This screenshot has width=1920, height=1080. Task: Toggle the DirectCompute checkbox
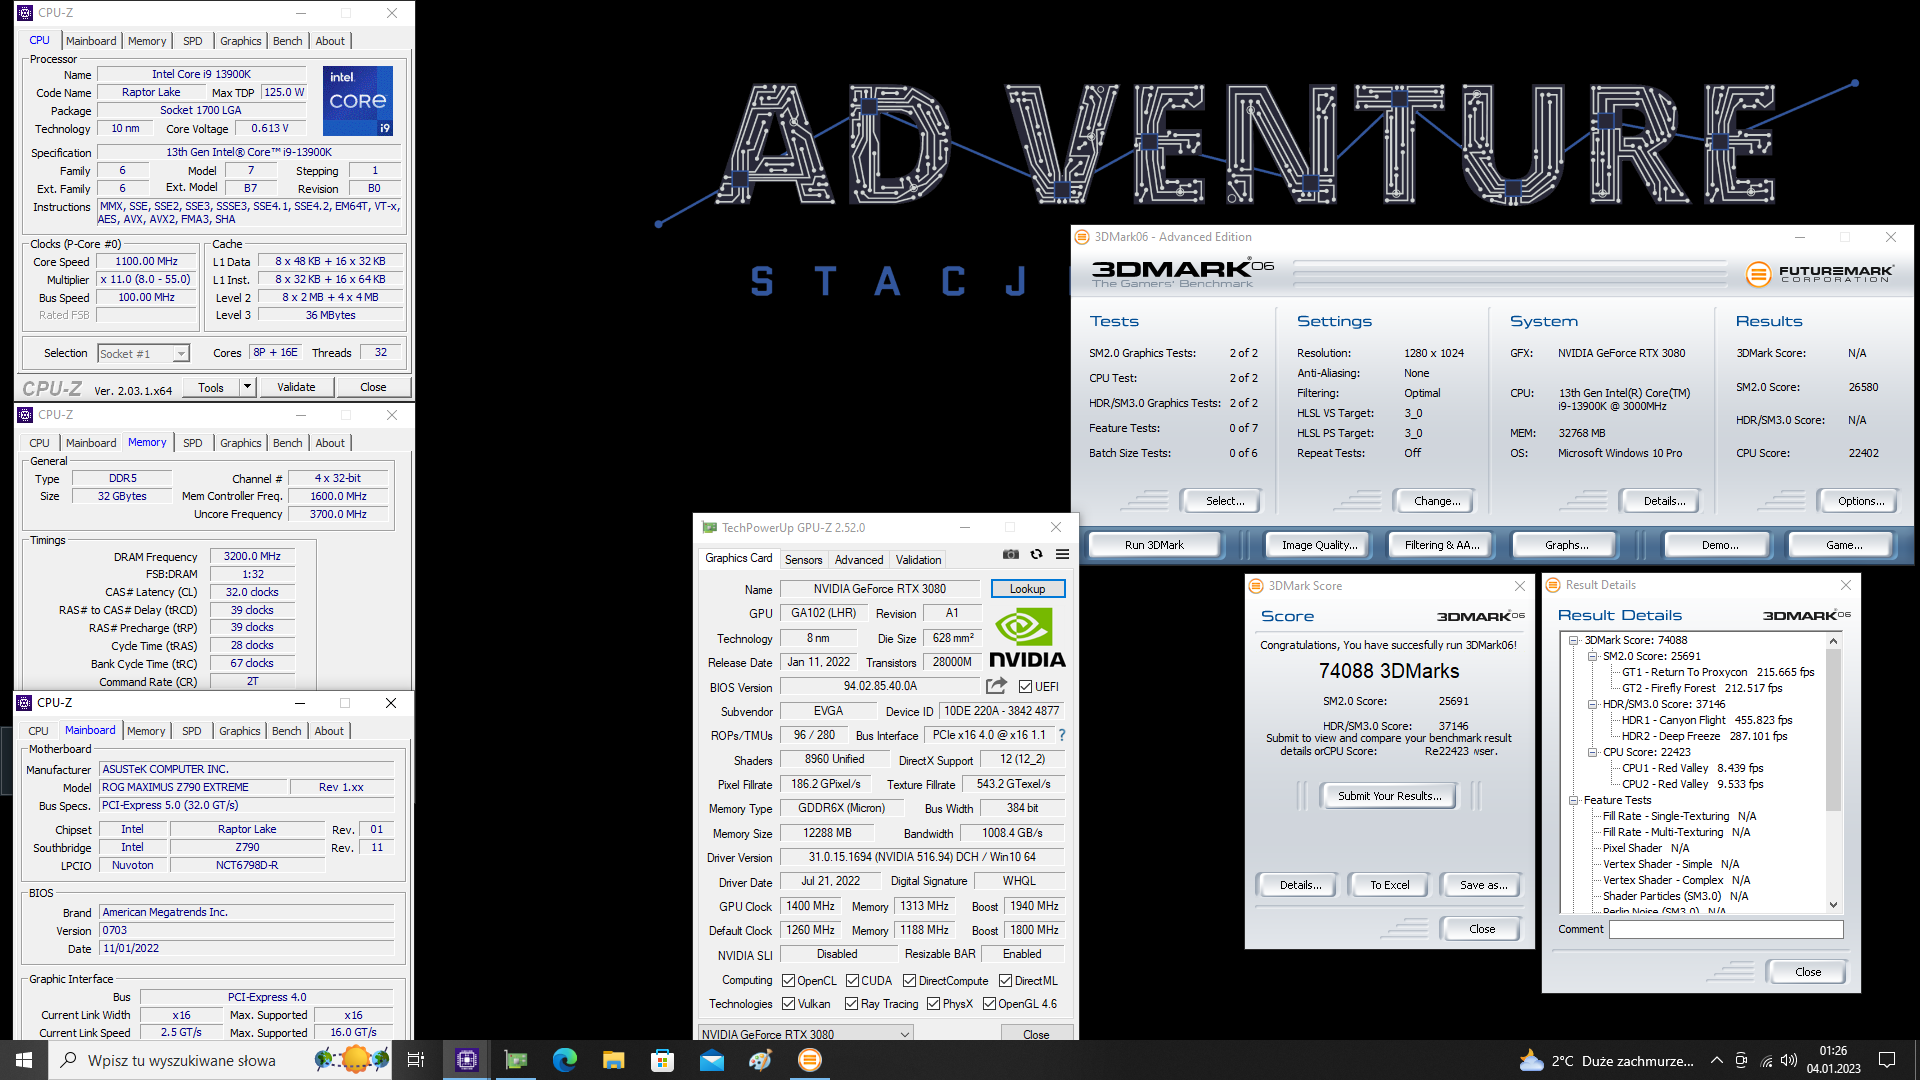coord(909,981)
